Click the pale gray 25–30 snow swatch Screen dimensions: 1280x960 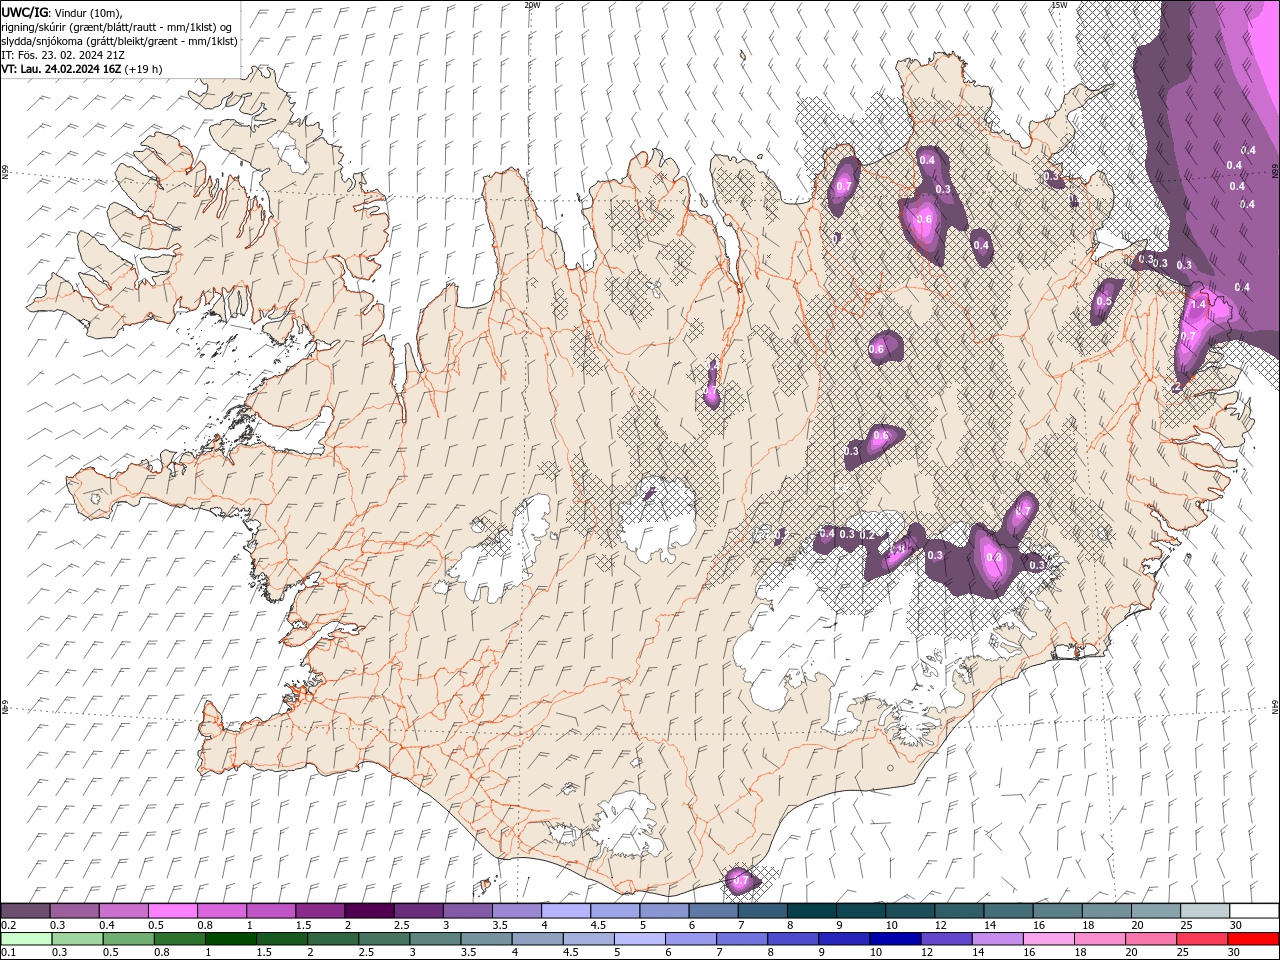click(x=1203, y=911)
